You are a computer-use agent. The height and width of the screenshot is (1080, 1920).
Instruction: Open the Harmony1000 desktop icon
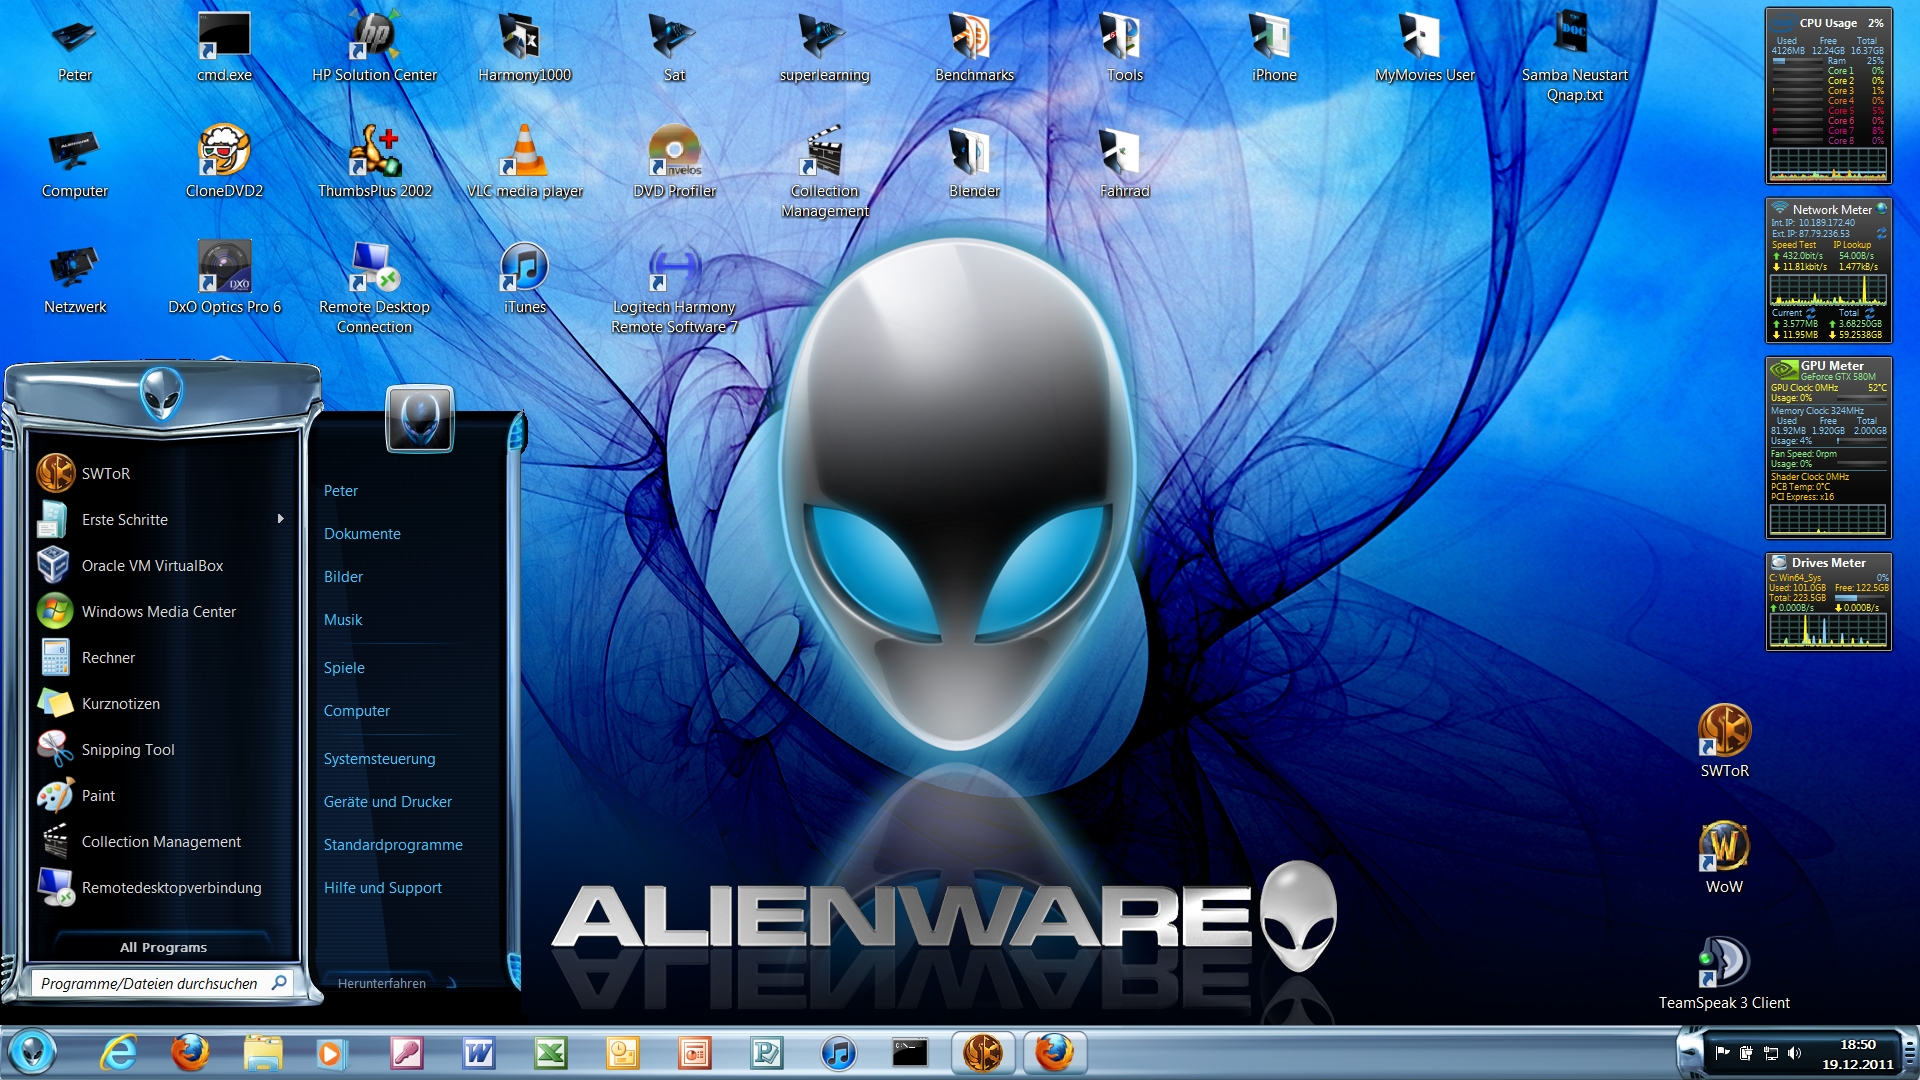pyautogui.click(x=524, y=47)
